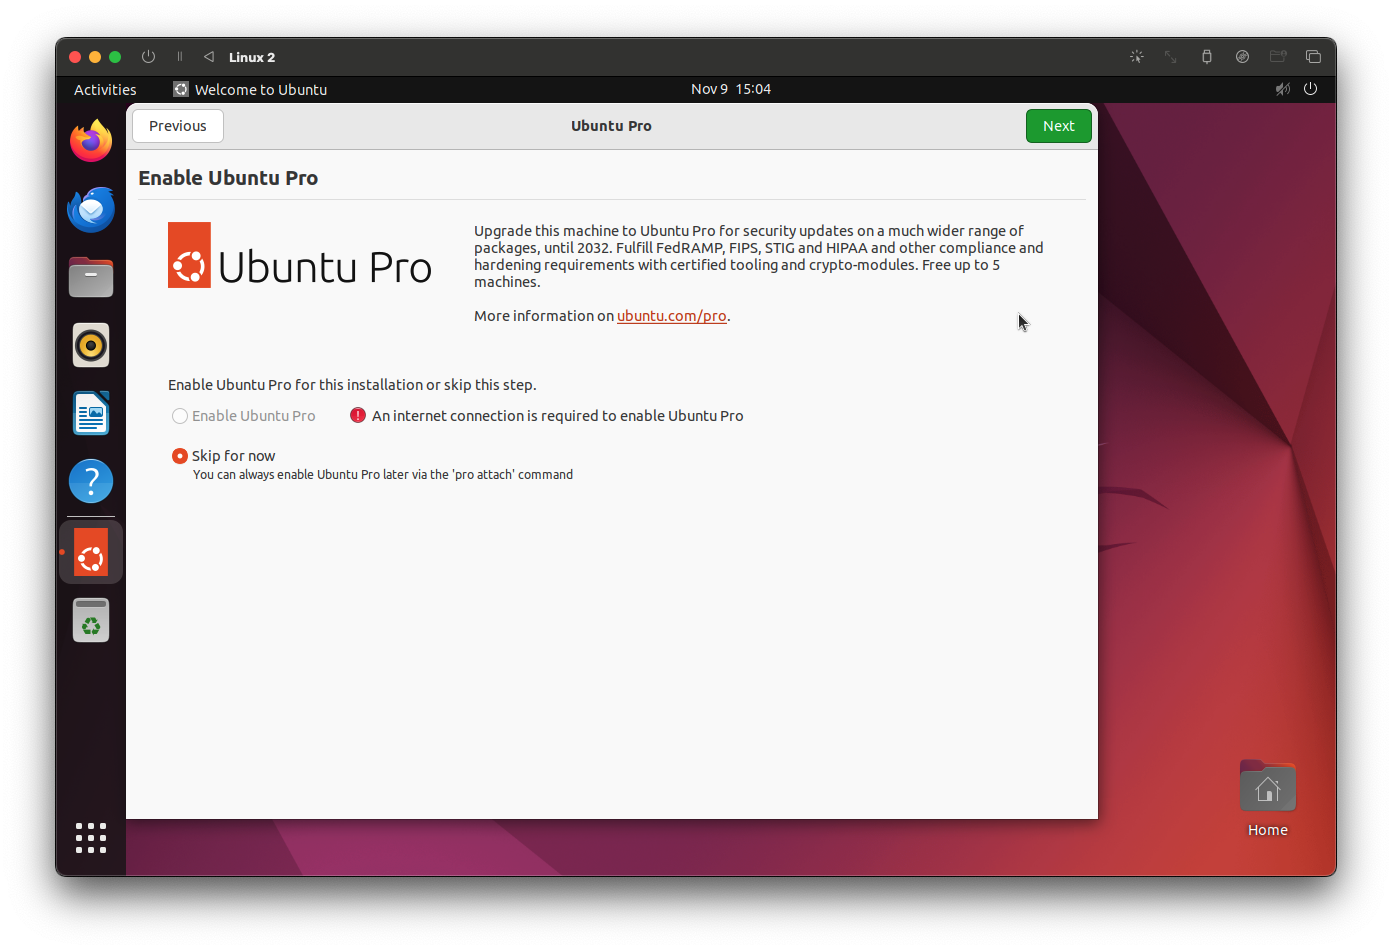Viewport: 1392px width, 950px height.
Task: Open the Welcome to Ubuntu app menu
Action: pos(250,89)
